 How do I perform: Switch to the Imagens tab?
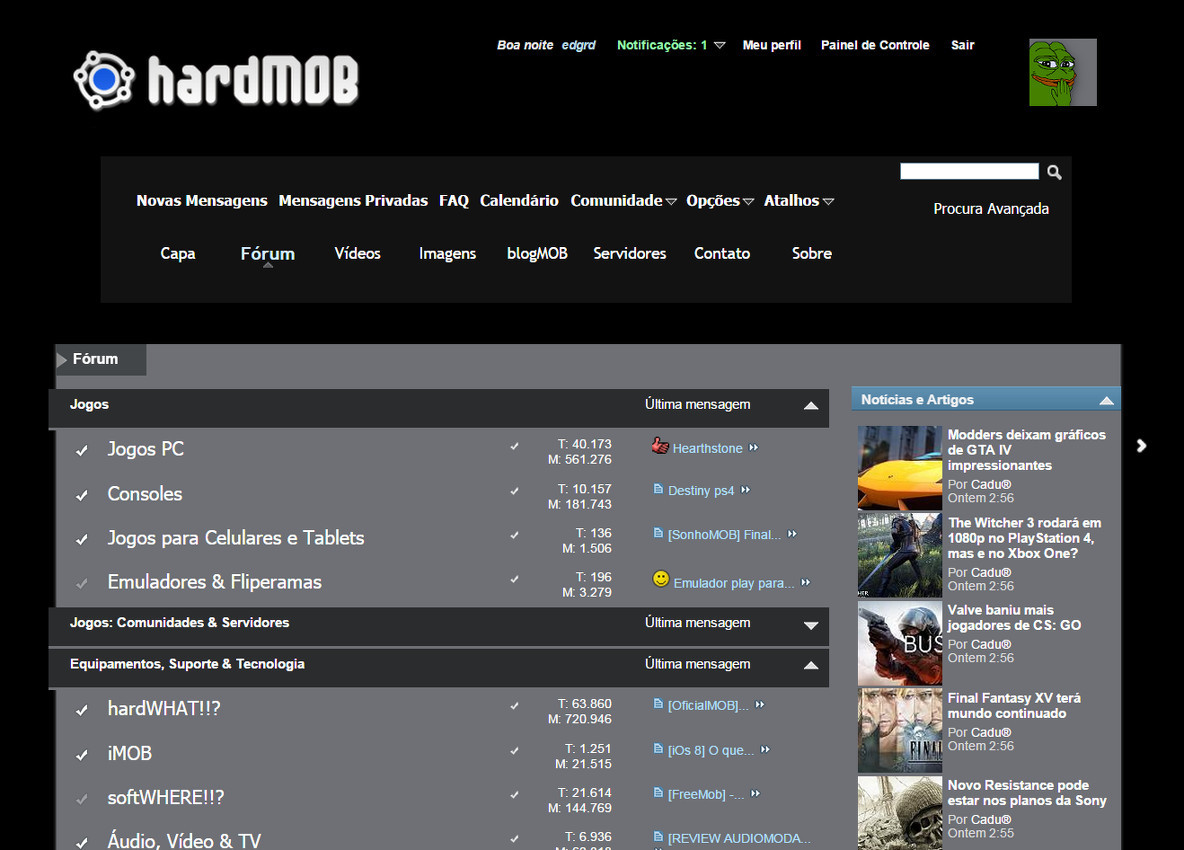[447, 254]
